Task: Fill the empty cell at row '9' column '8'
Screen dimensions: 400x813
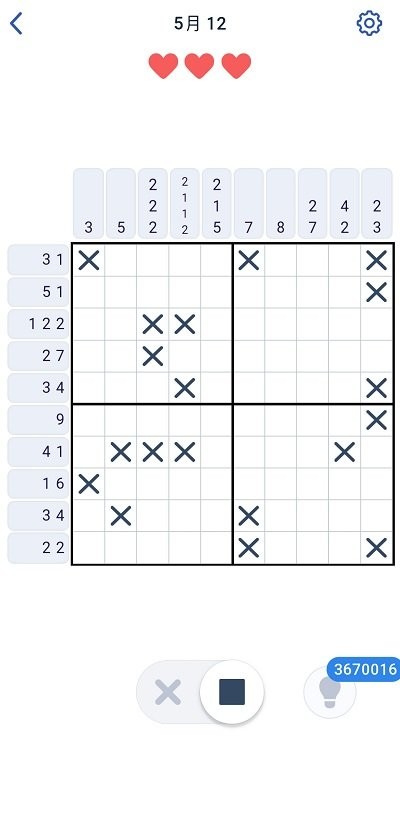Action: pos(281,419)
